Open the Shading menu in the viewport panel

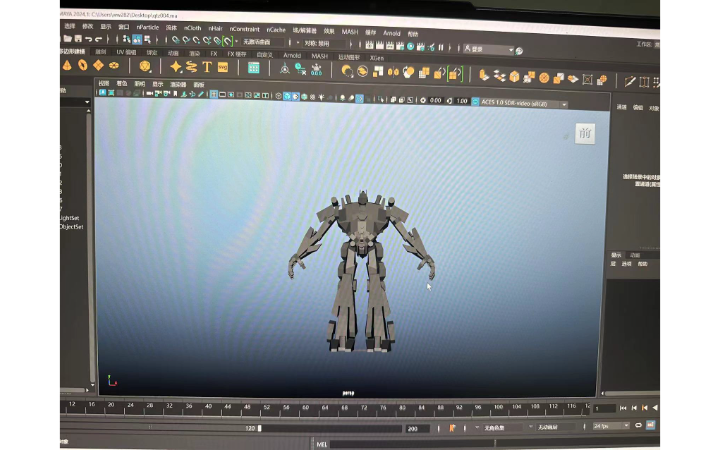[122, 84]
